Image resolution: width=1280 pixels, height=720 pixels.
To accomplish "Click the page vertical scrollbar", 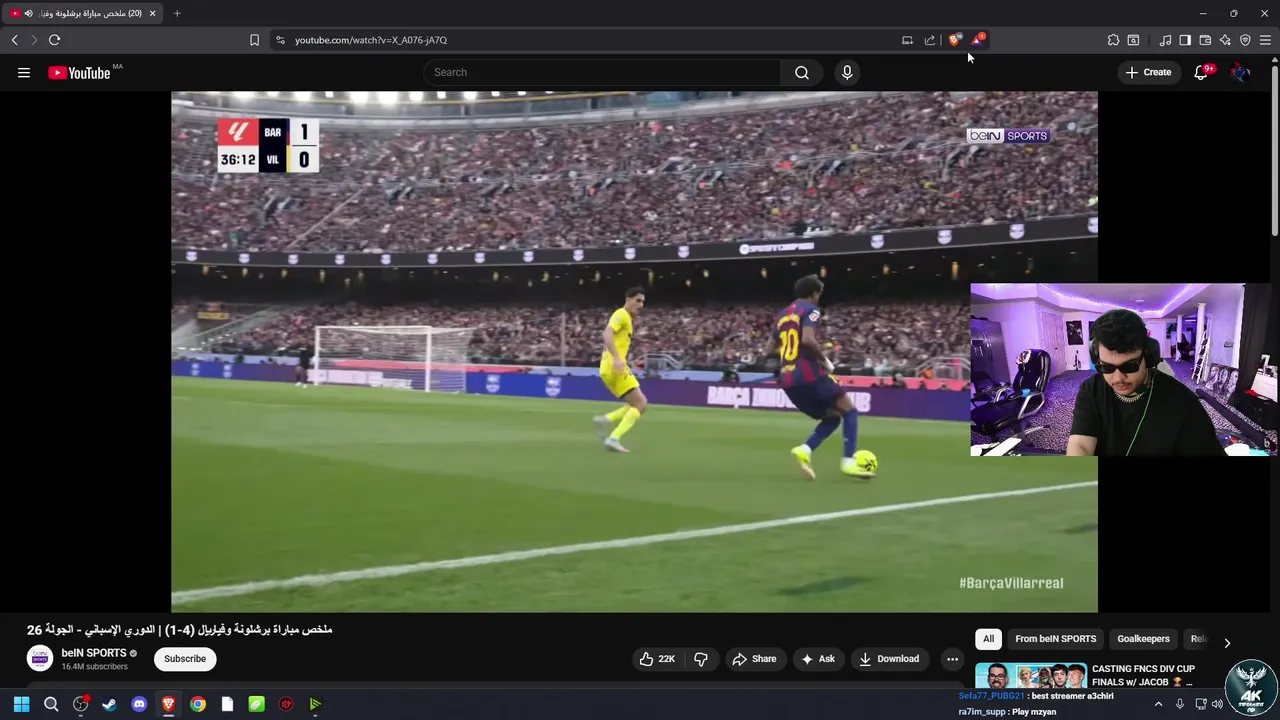I will [1274, 150].
